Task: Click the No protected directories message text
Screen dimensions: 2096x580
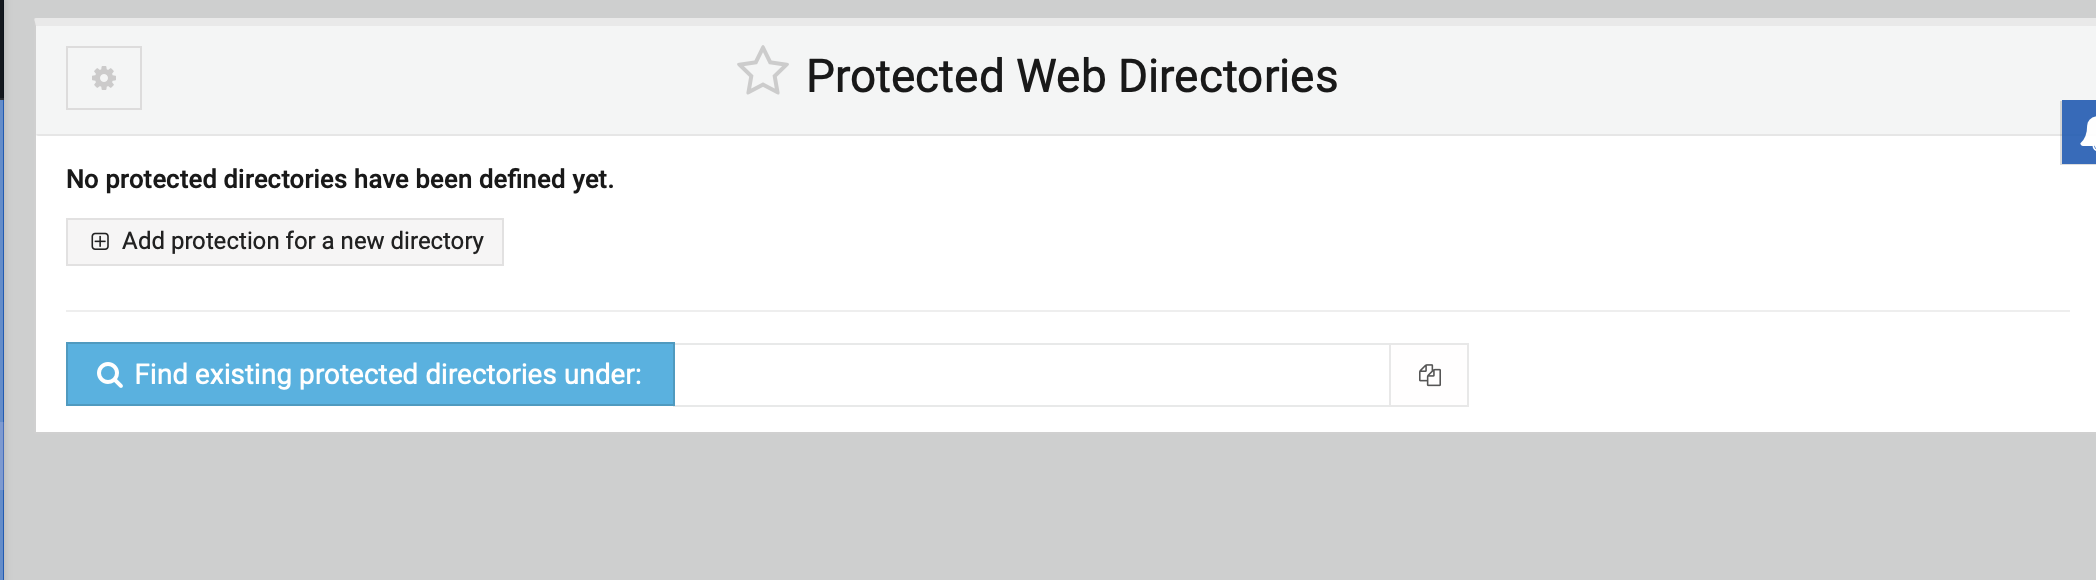Action: (340, 179)
